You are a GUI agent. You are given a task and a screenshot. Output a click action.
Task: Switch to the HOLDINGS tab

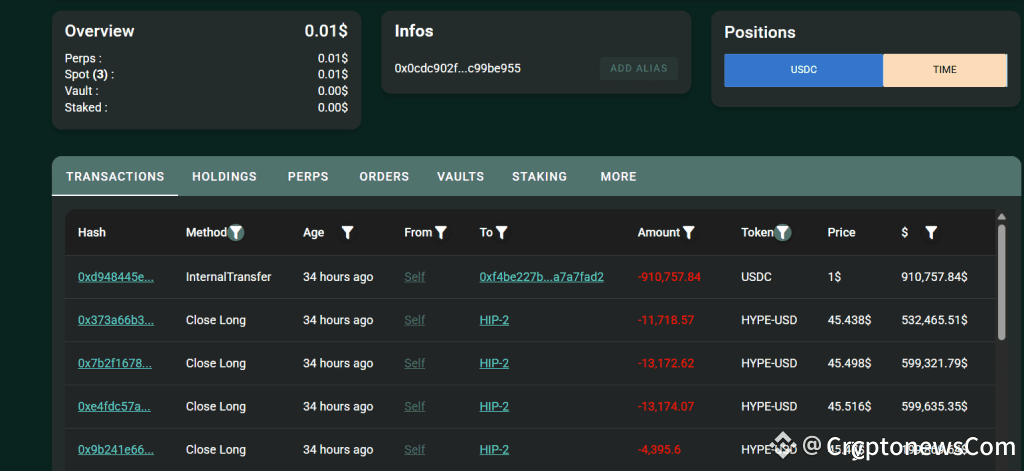coord(224,177)
